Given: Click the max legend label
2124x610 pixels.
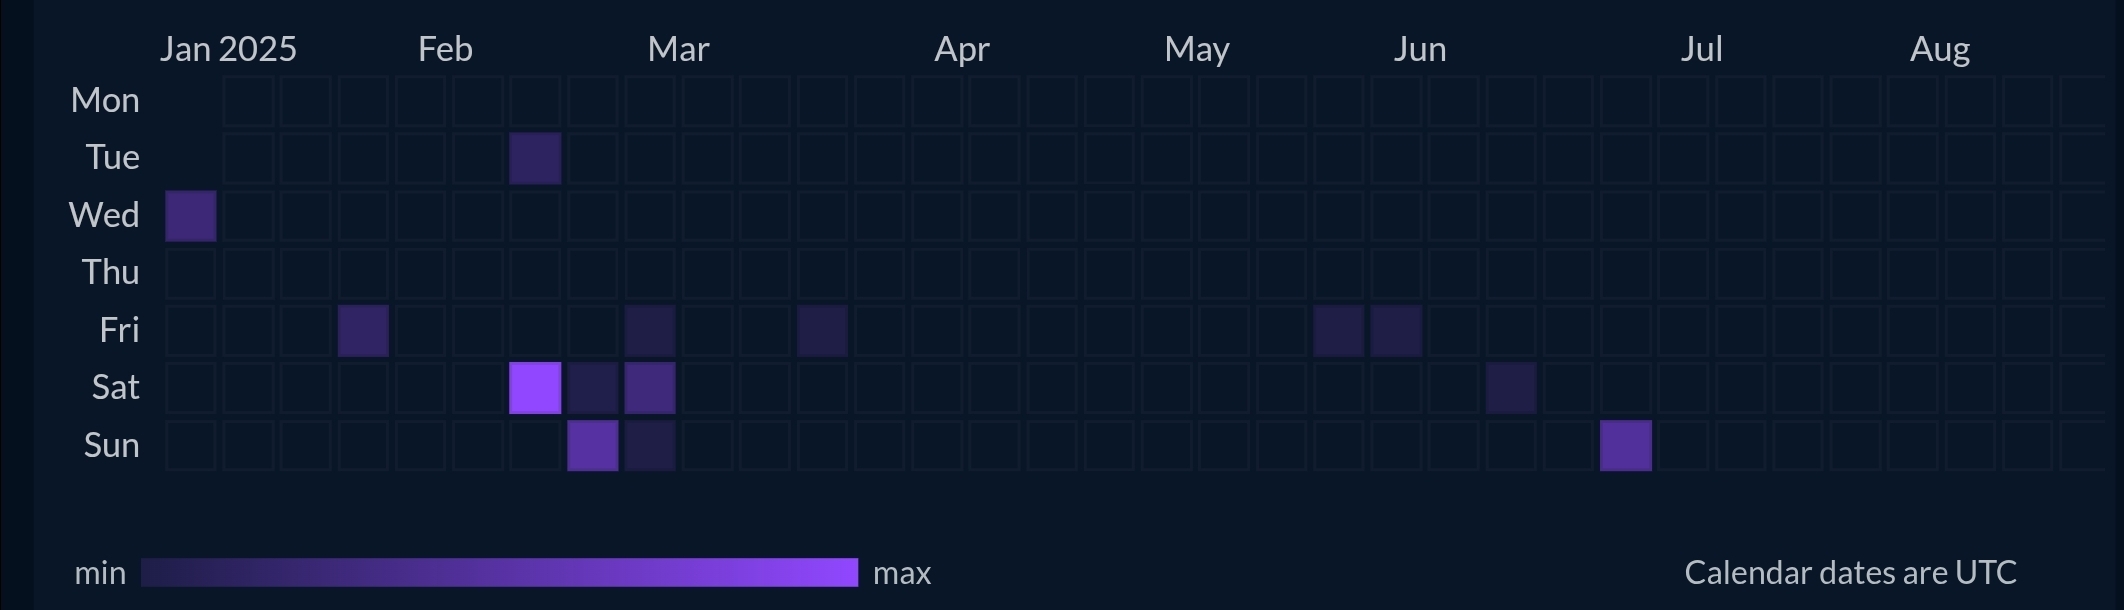Looking at the screenshot, I should [902, 573].
